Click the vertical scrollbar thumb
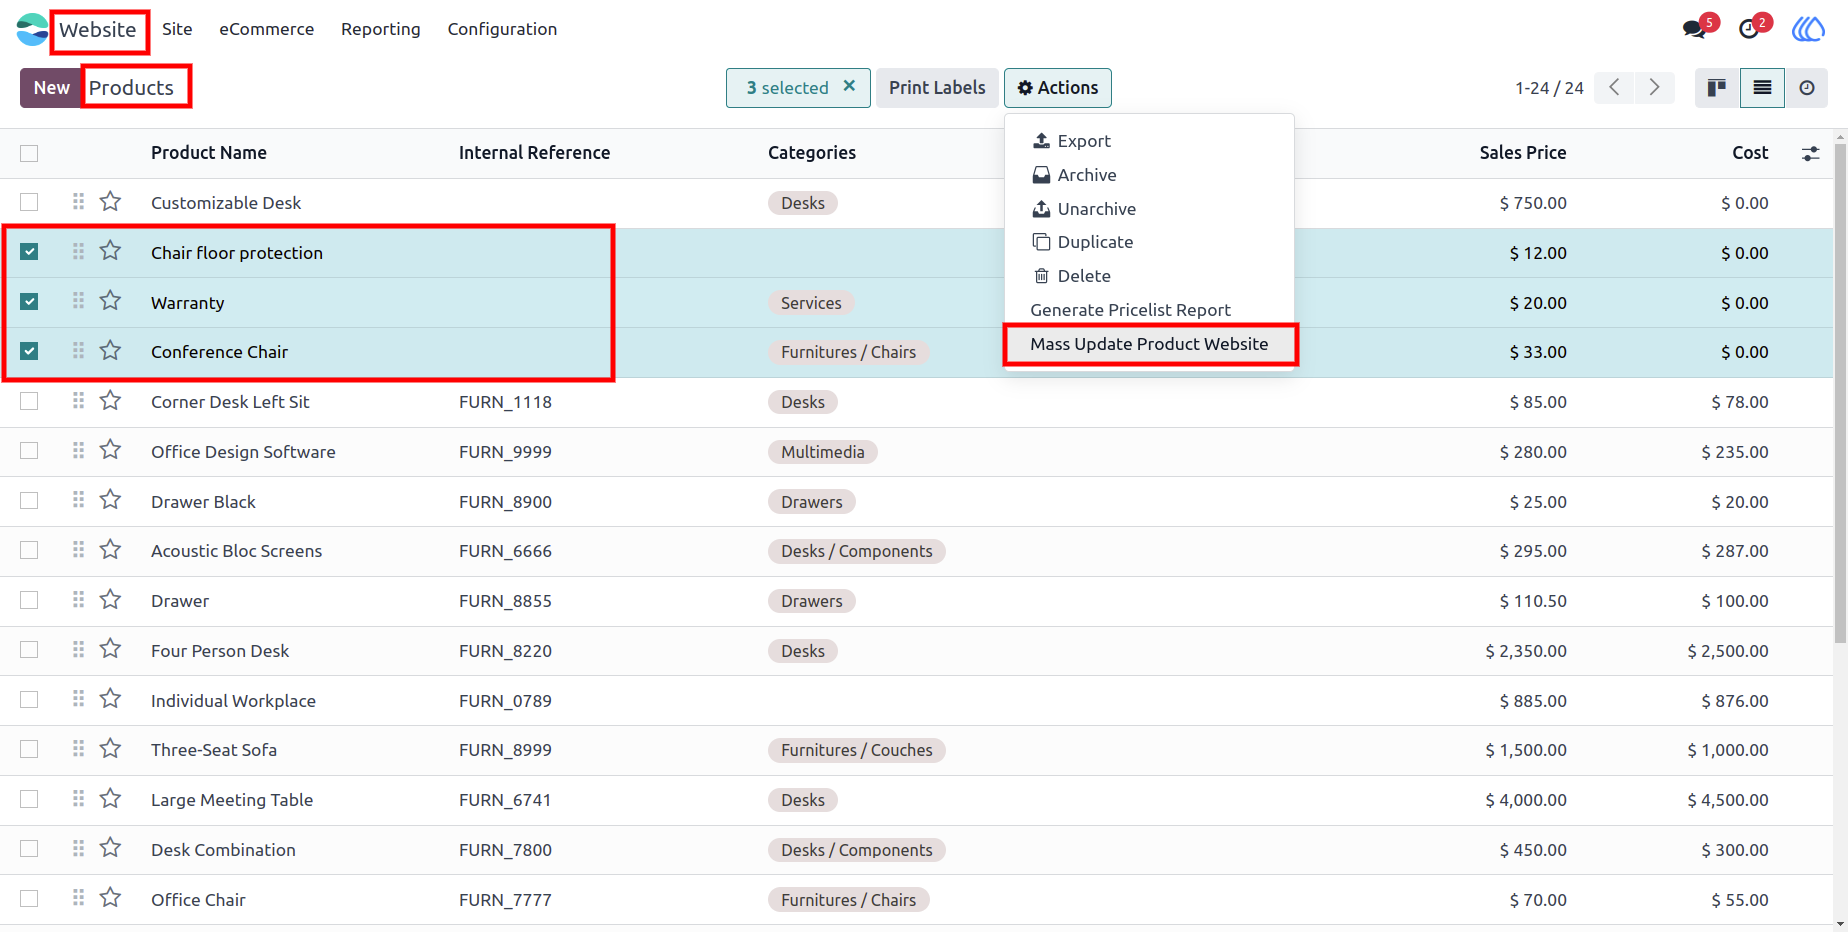Image resolution: width=1848 pixels, height=932 pixels. pos(1840,392)
